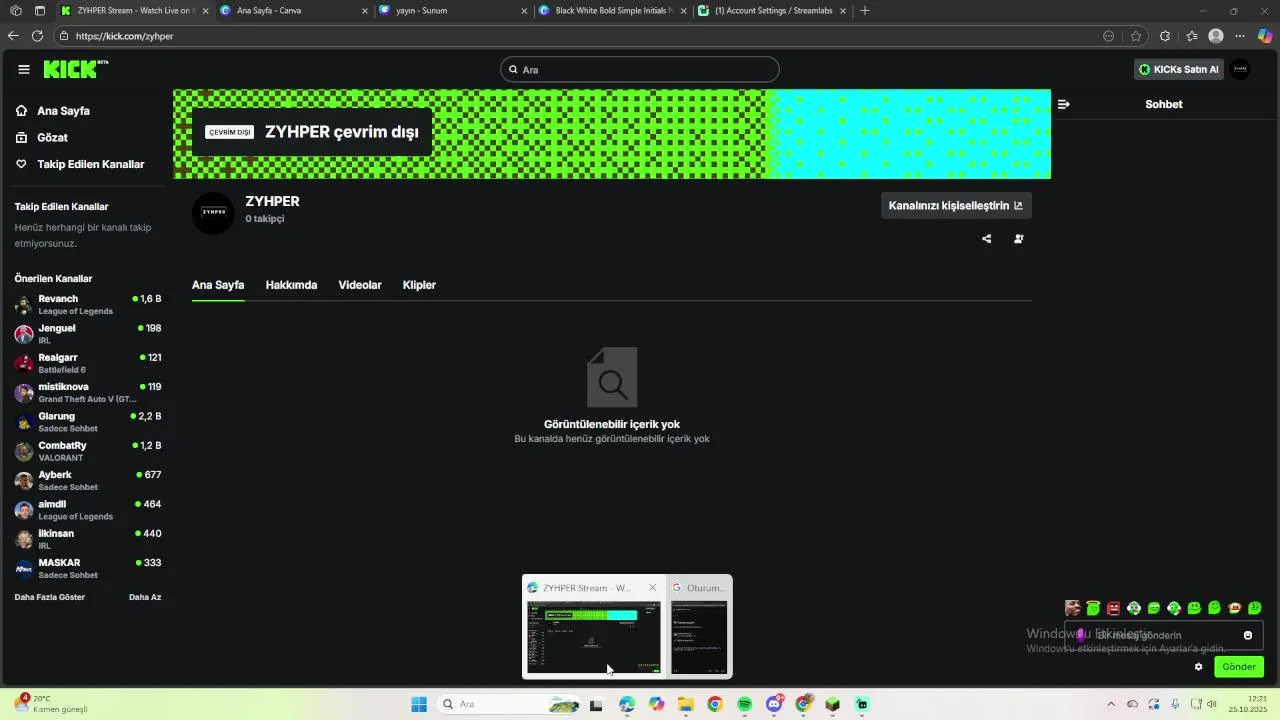Share the ZYHPER channel via share icon

(987, 239)
